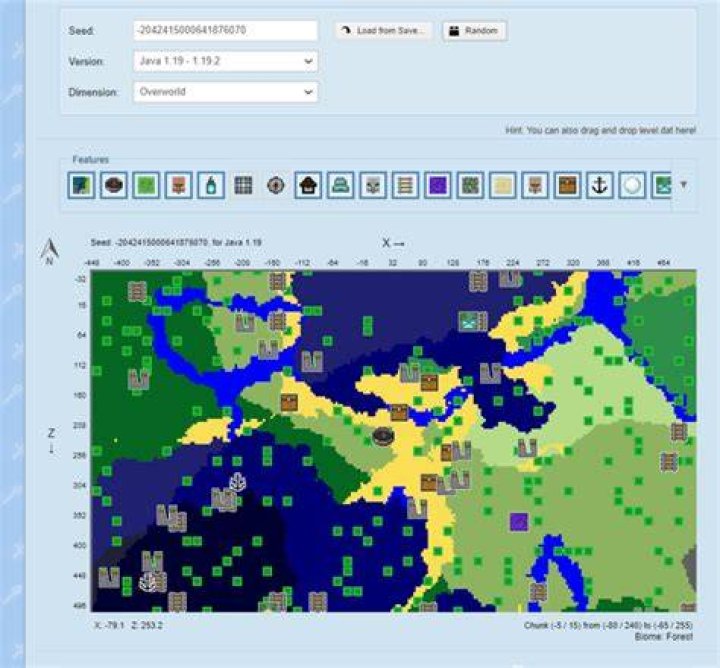The image size is (720, 668).
Task: Click the 'Z ↓' axis label
Action: tap(51, 441)
